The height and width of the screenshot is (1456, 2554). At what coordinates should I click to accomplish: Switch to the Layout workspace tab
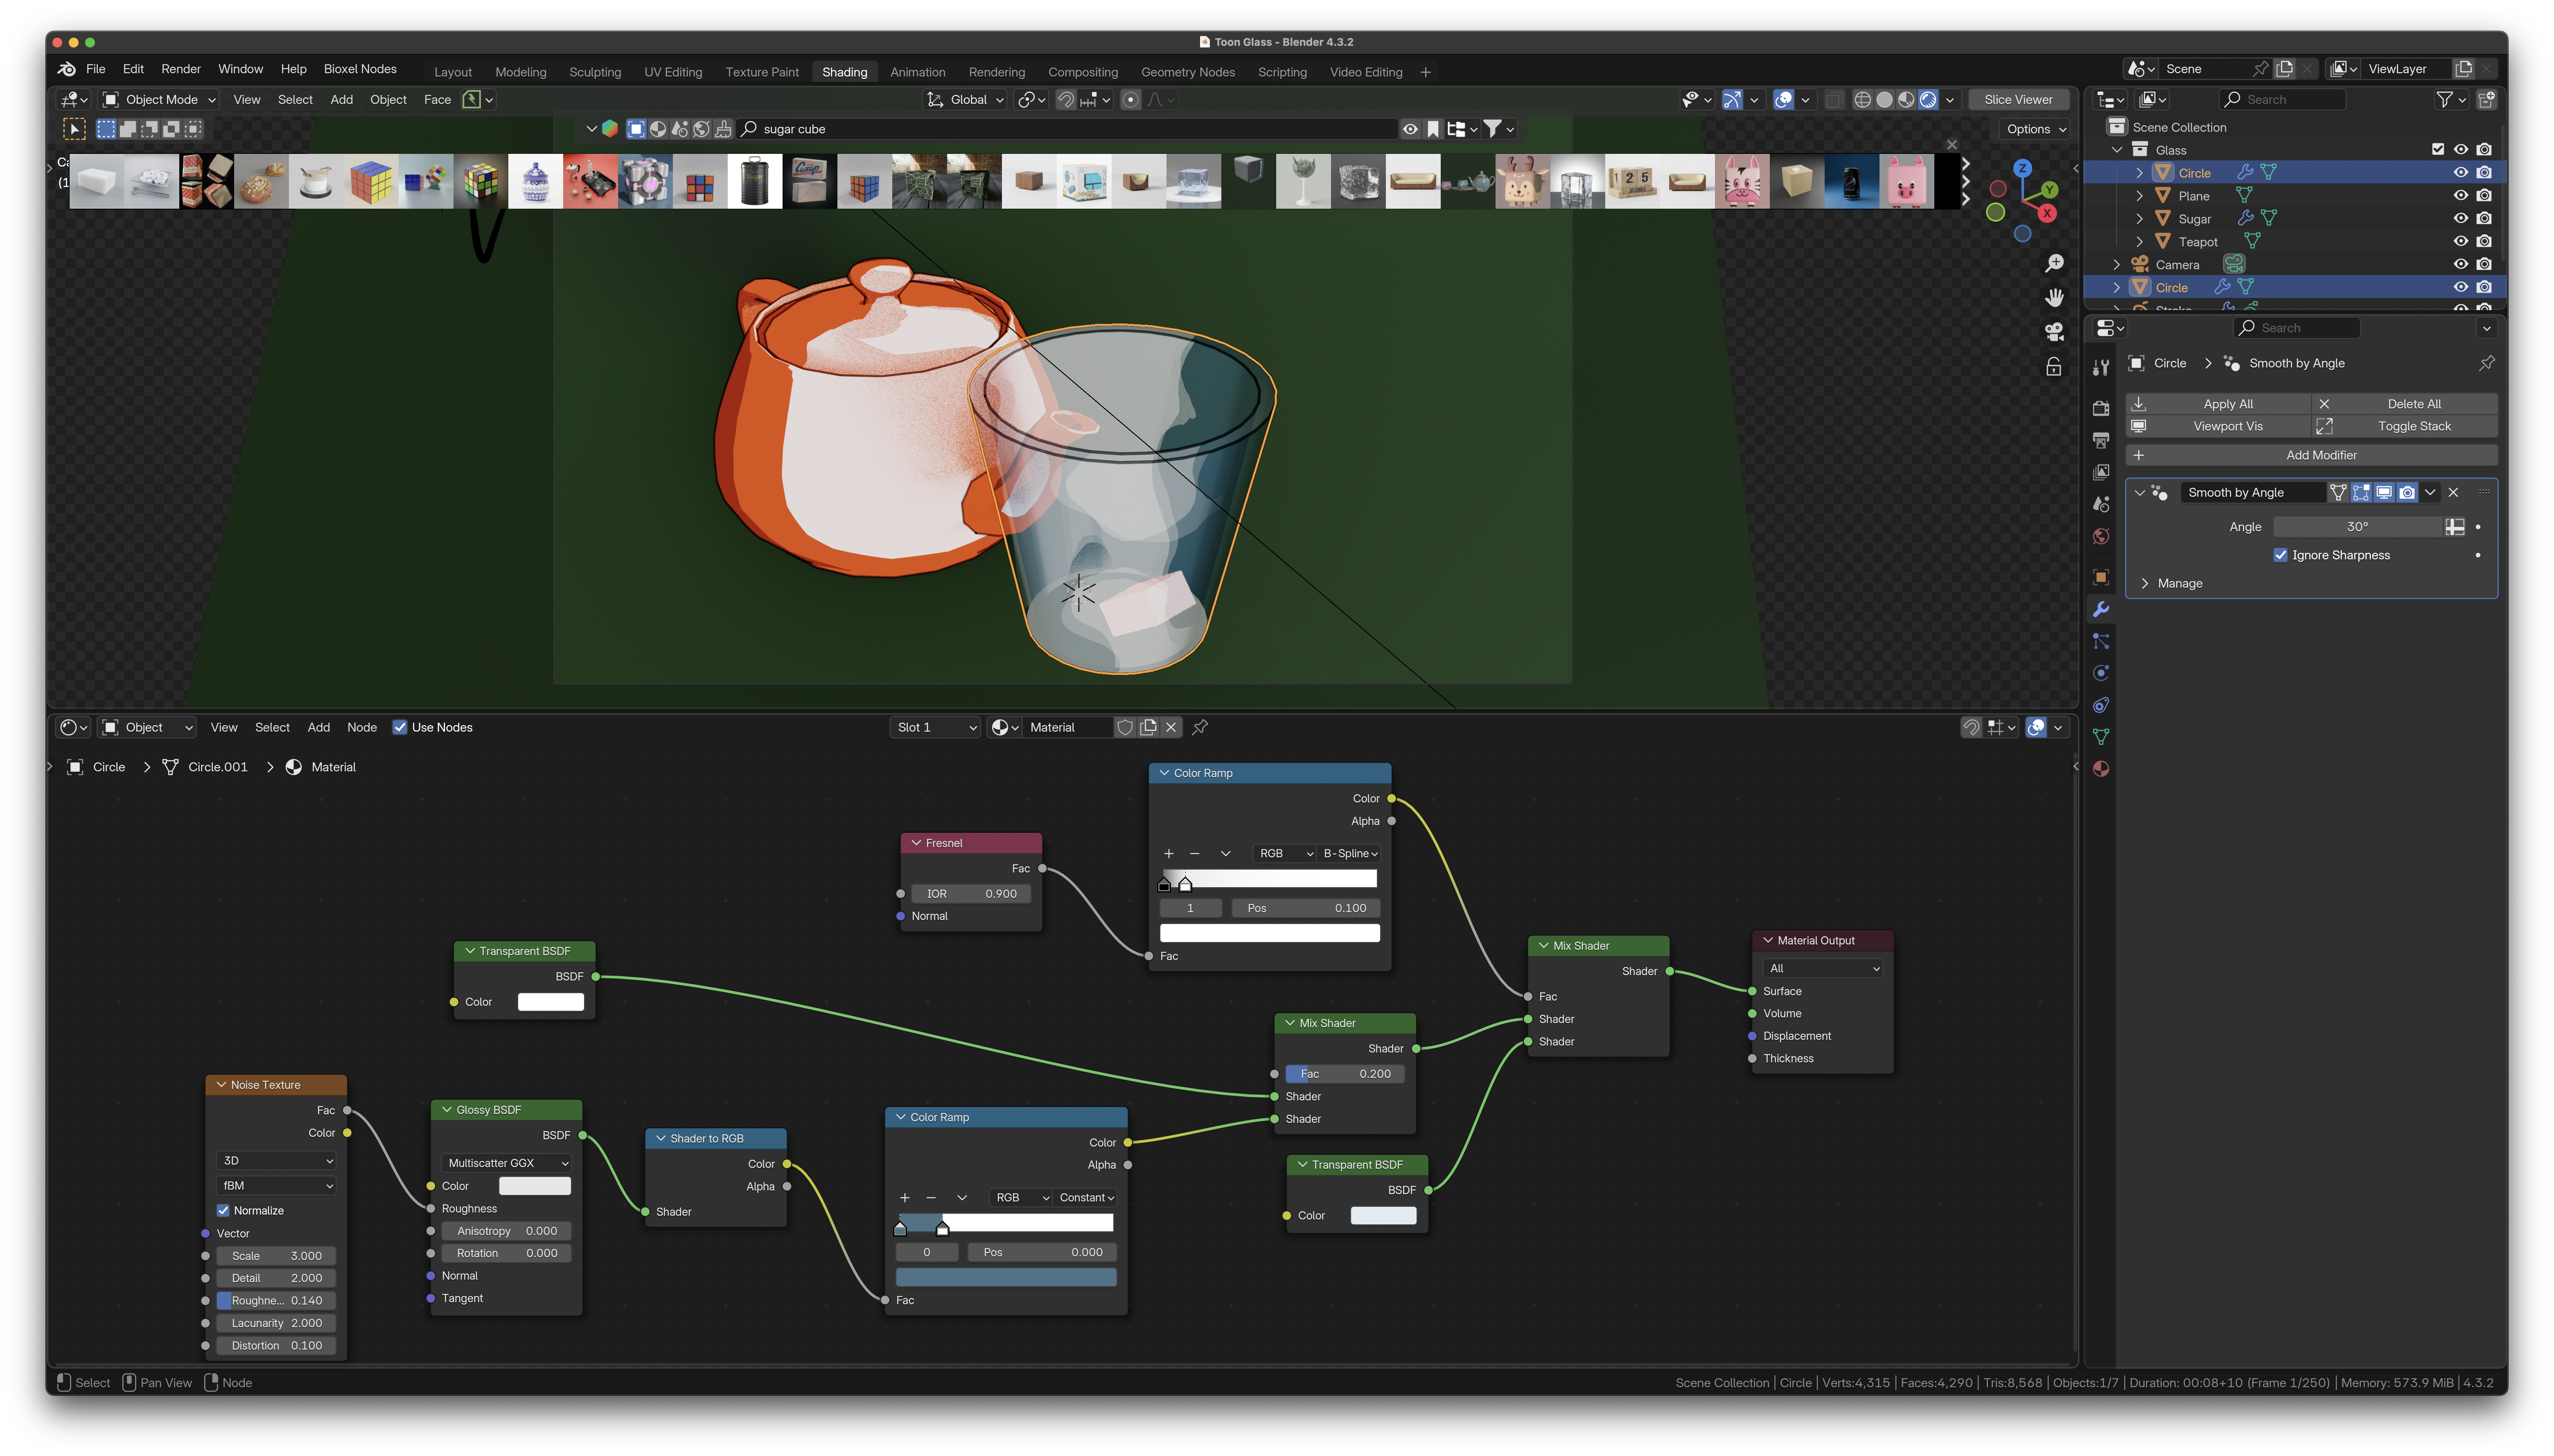pos(453,72)
